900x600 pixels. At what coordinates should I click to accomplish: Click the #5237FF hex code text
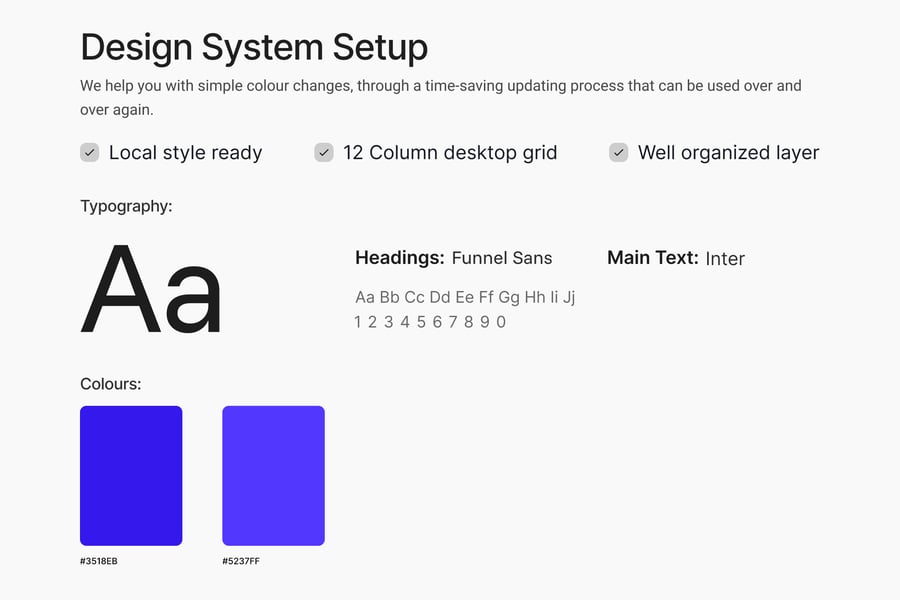click(241, 561)
